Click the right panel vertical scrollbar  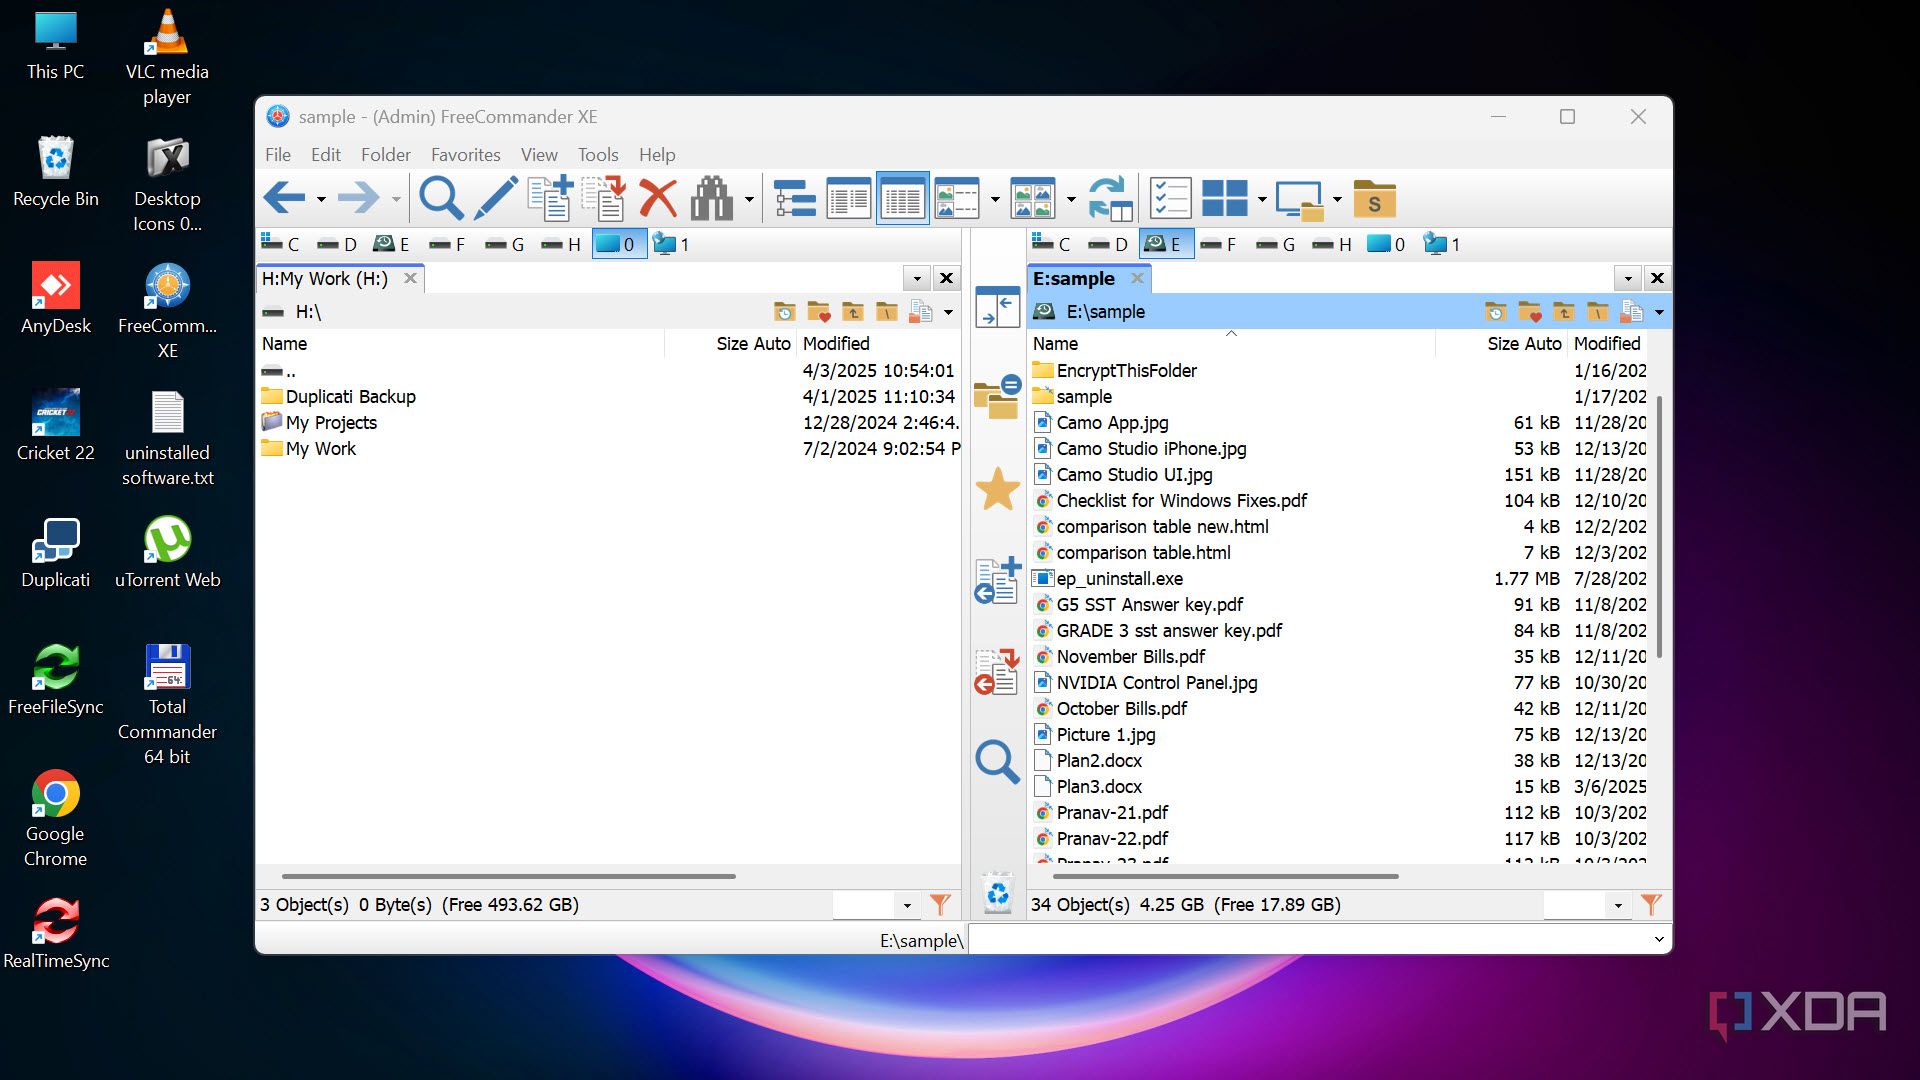click(x=1659, y=527)
